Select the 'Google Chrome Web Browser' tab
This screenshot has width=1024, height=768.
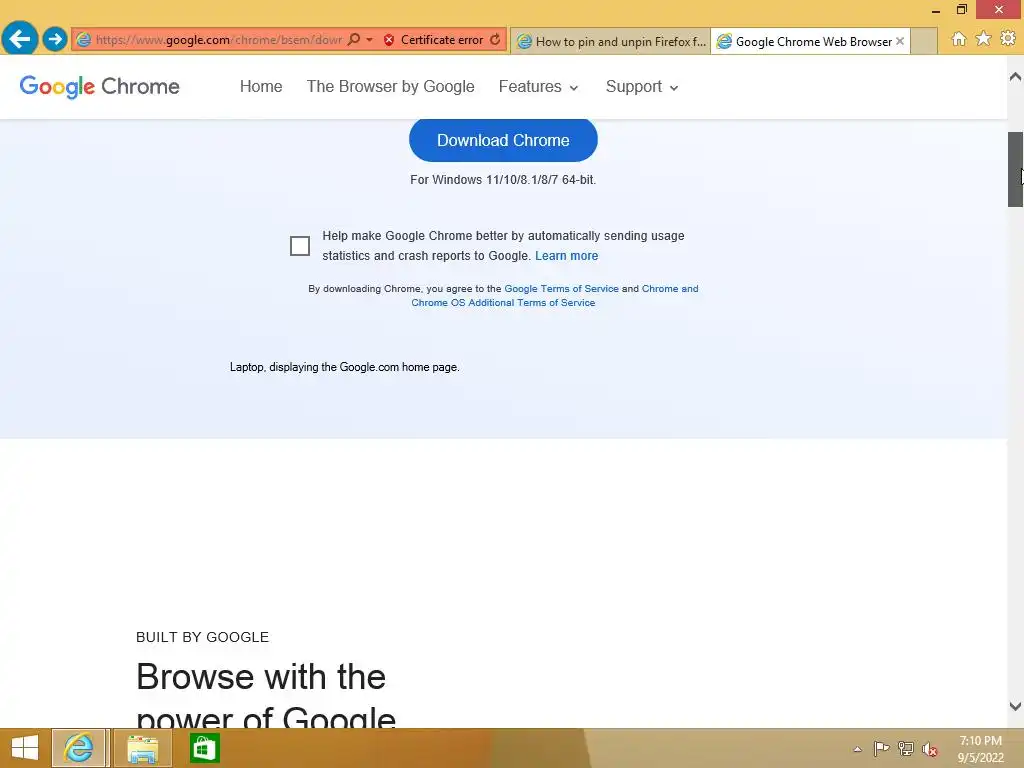coord(805,42)
